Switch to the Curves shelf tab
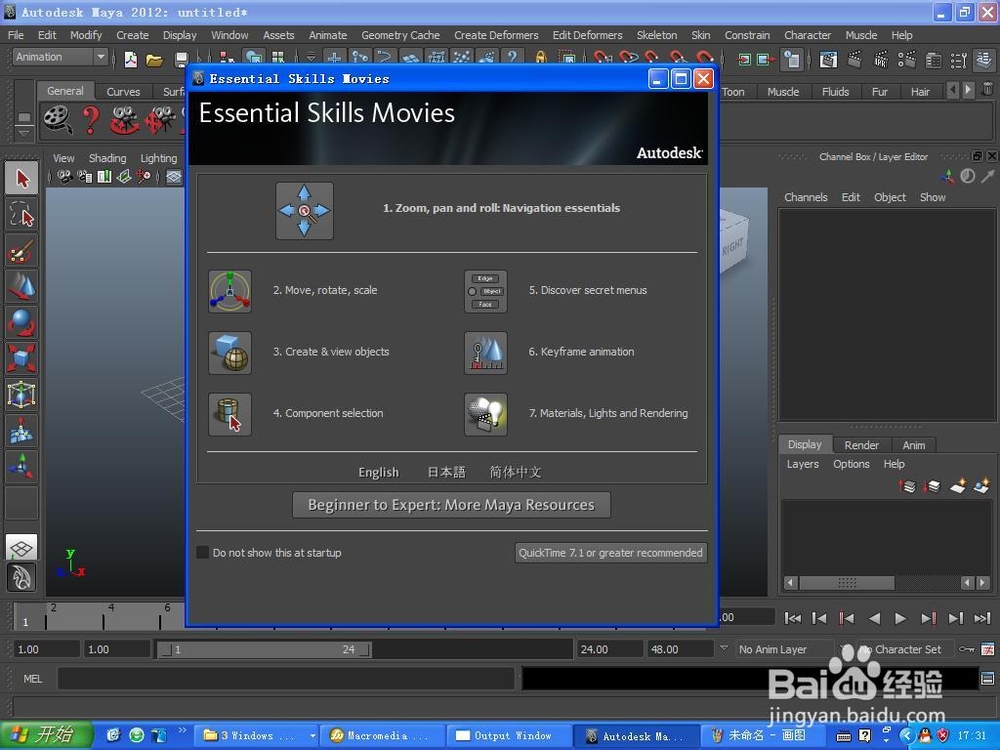This screenshot has width=1000, height=750. [123, 92]
